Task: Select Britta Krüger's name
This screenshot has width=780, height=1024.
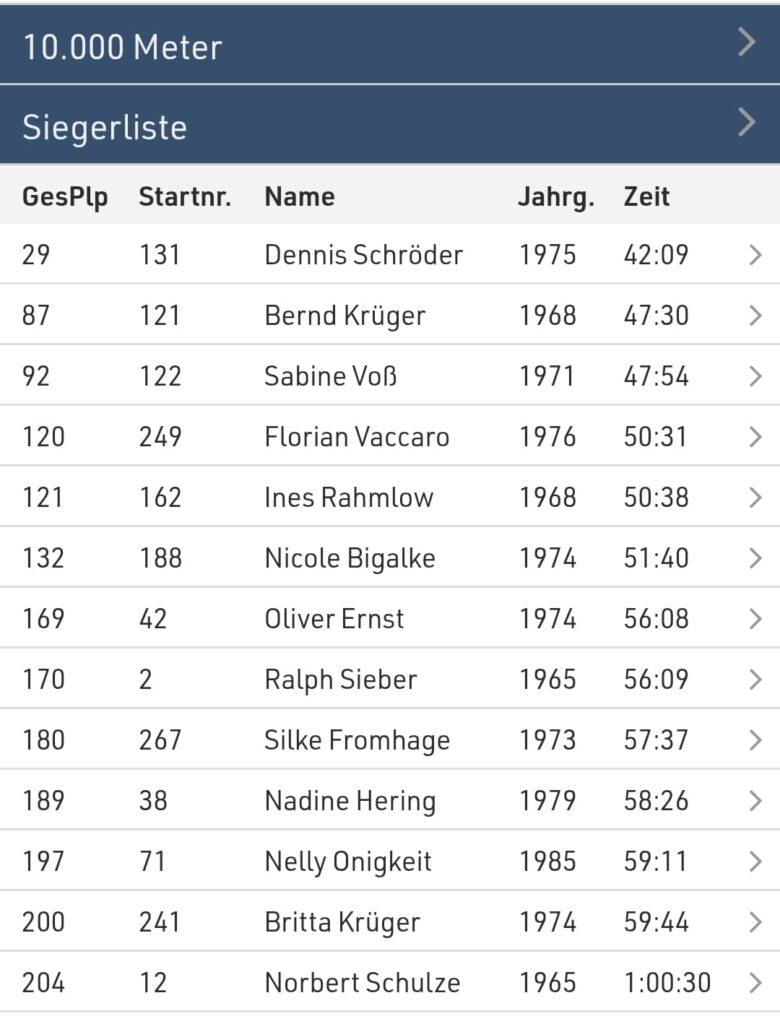Action: pos(342,923)
